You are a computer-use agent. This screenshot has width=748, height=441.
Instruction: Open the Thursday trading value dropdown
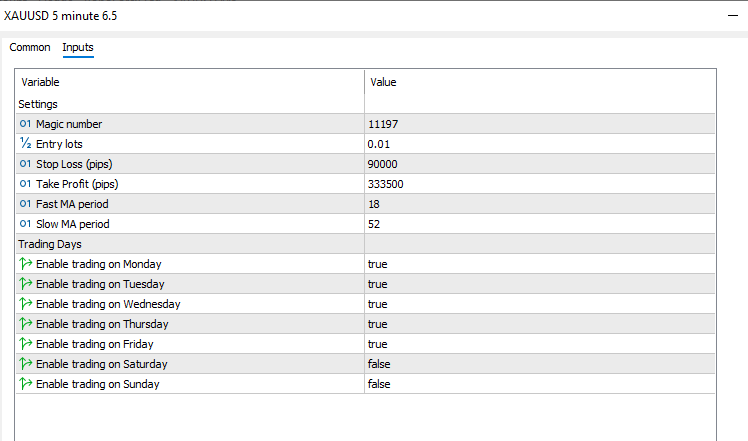[x=378, y=324]
